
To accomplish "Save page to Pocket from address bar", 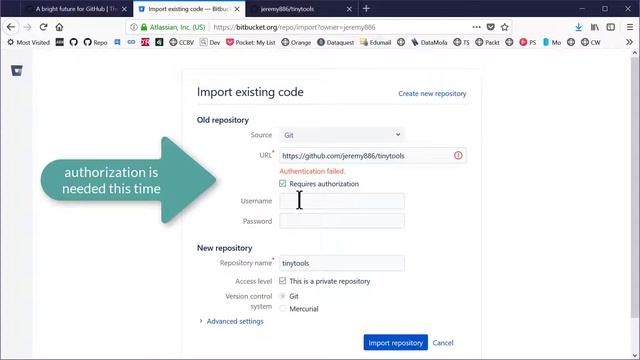I will 491,27.
